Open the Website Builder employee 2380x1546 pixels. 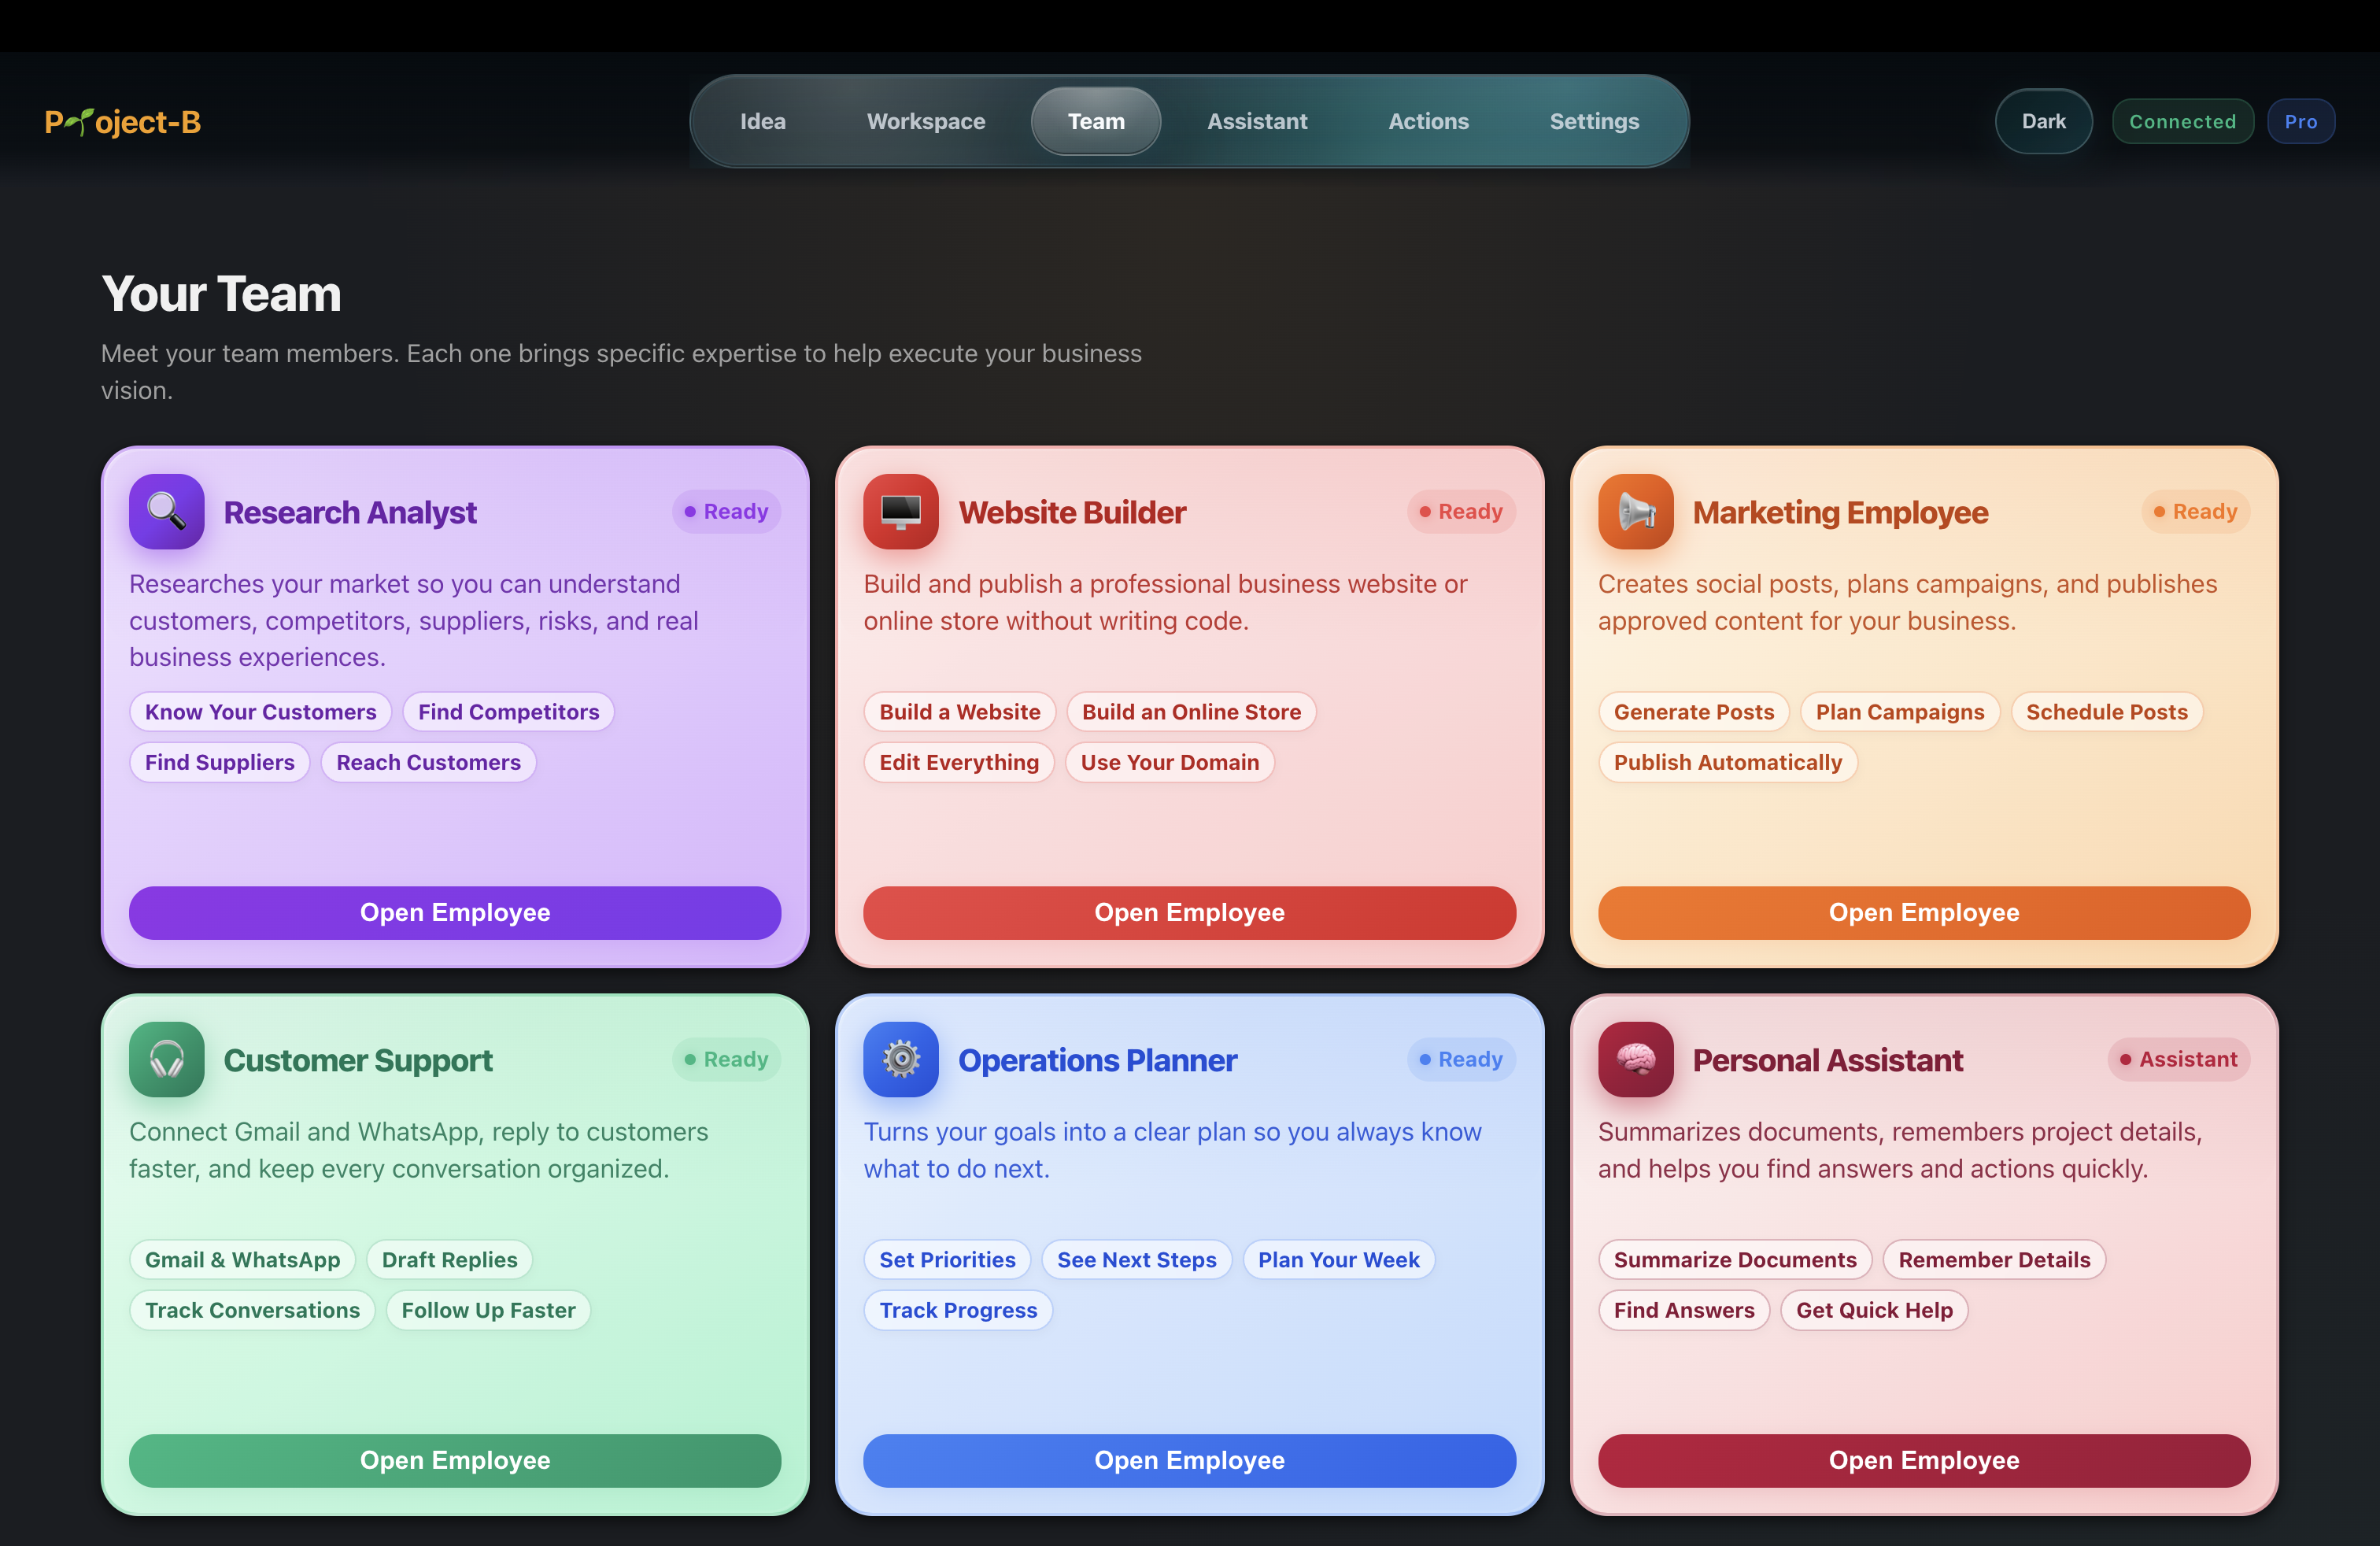[x=1189, y=912]
